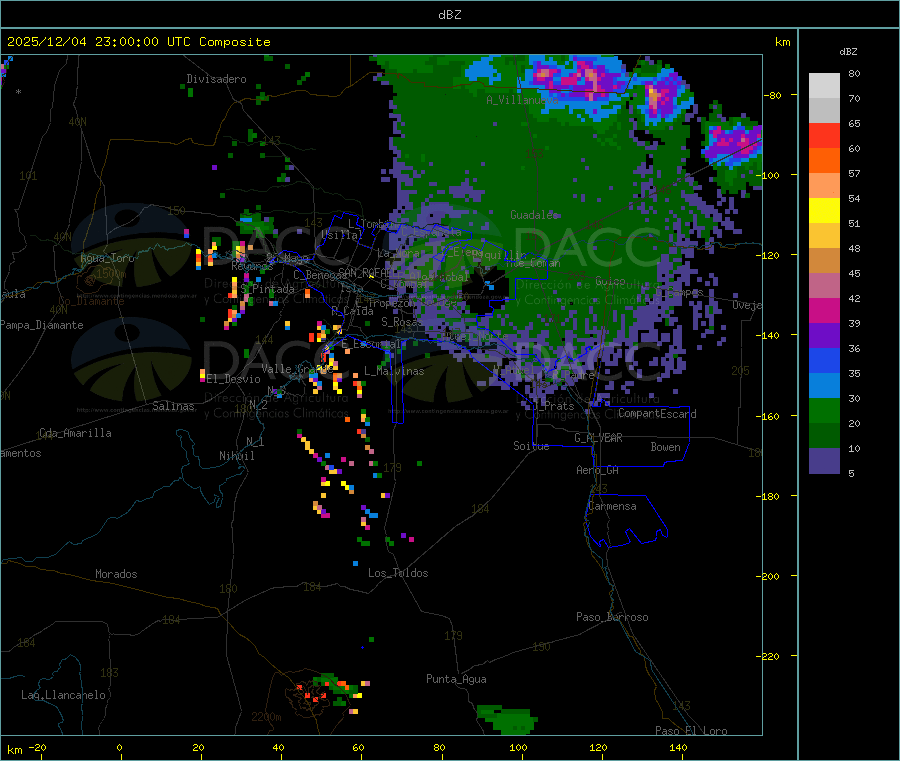900x761 pixels.
Task: Click the Valle_Grande label
Action: tap(296, 369)
